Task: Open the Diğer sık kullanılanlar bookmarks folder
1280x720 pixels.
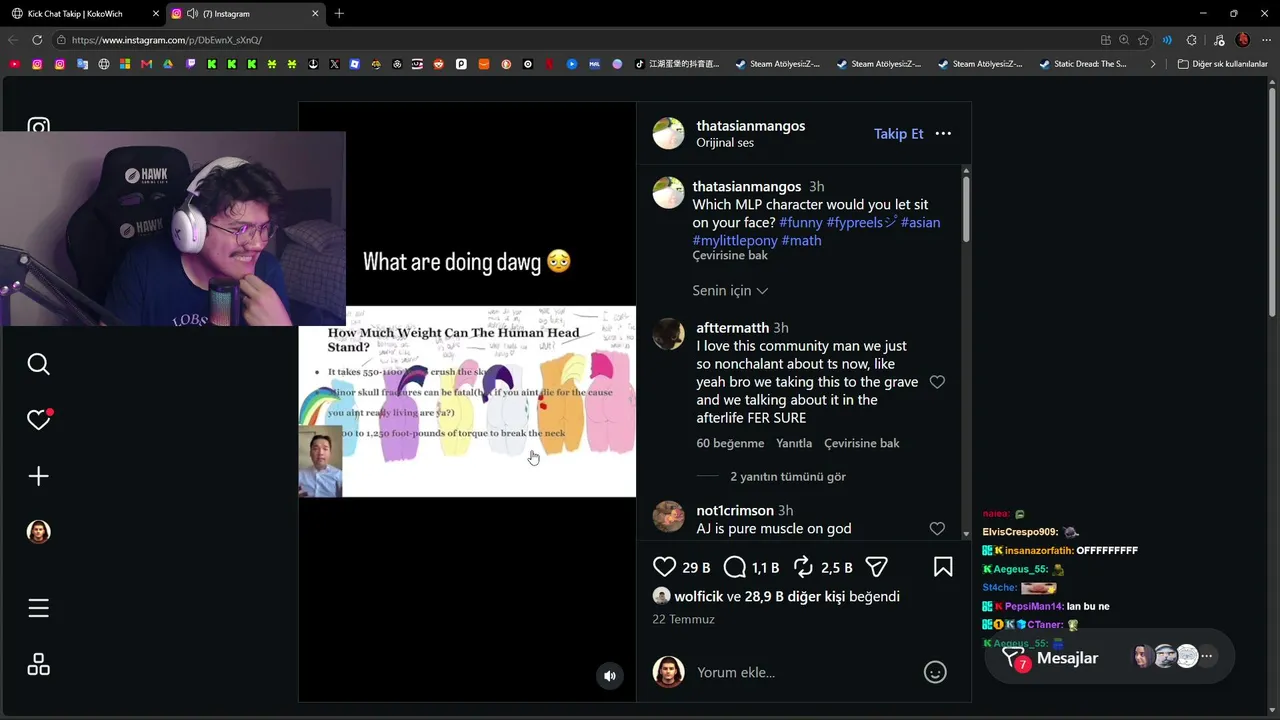Action: click(1223, 64)
